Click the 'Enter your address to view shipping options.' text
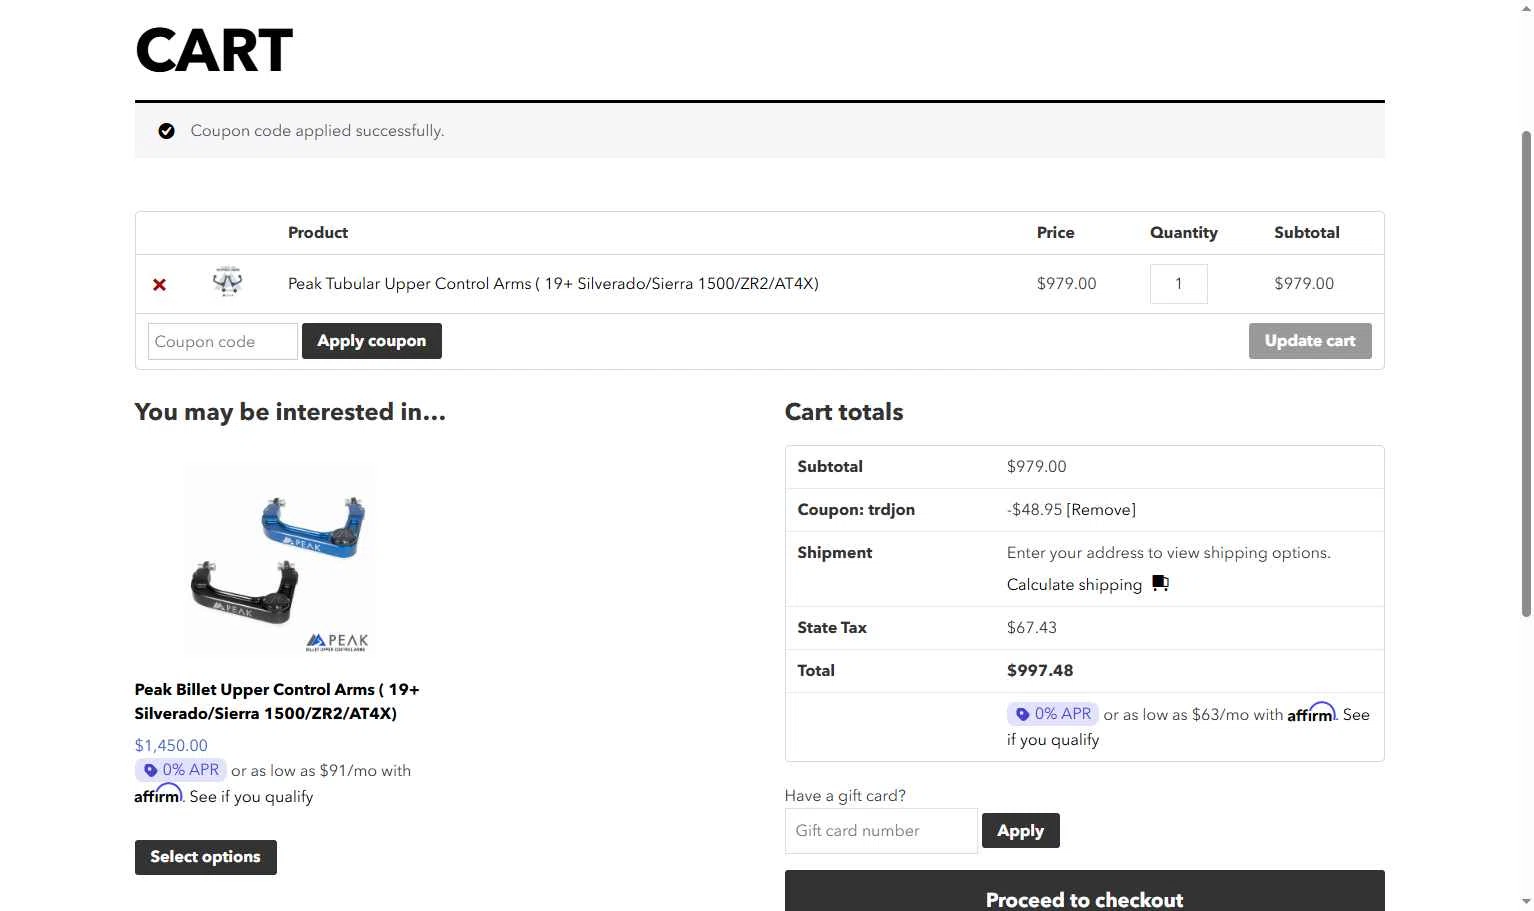This screenshot has width=1534, height=911. (1169, 553)
